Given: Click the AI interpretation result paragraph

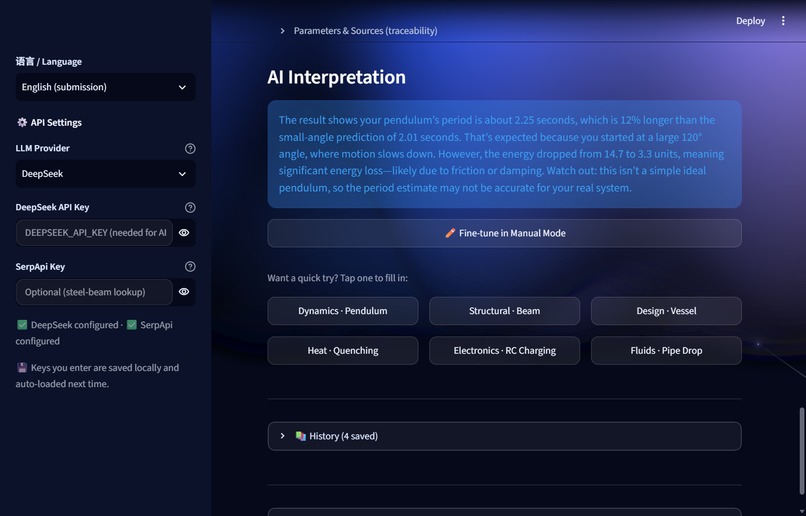Looking at the screenshot, I should click(x=504, y=154).
